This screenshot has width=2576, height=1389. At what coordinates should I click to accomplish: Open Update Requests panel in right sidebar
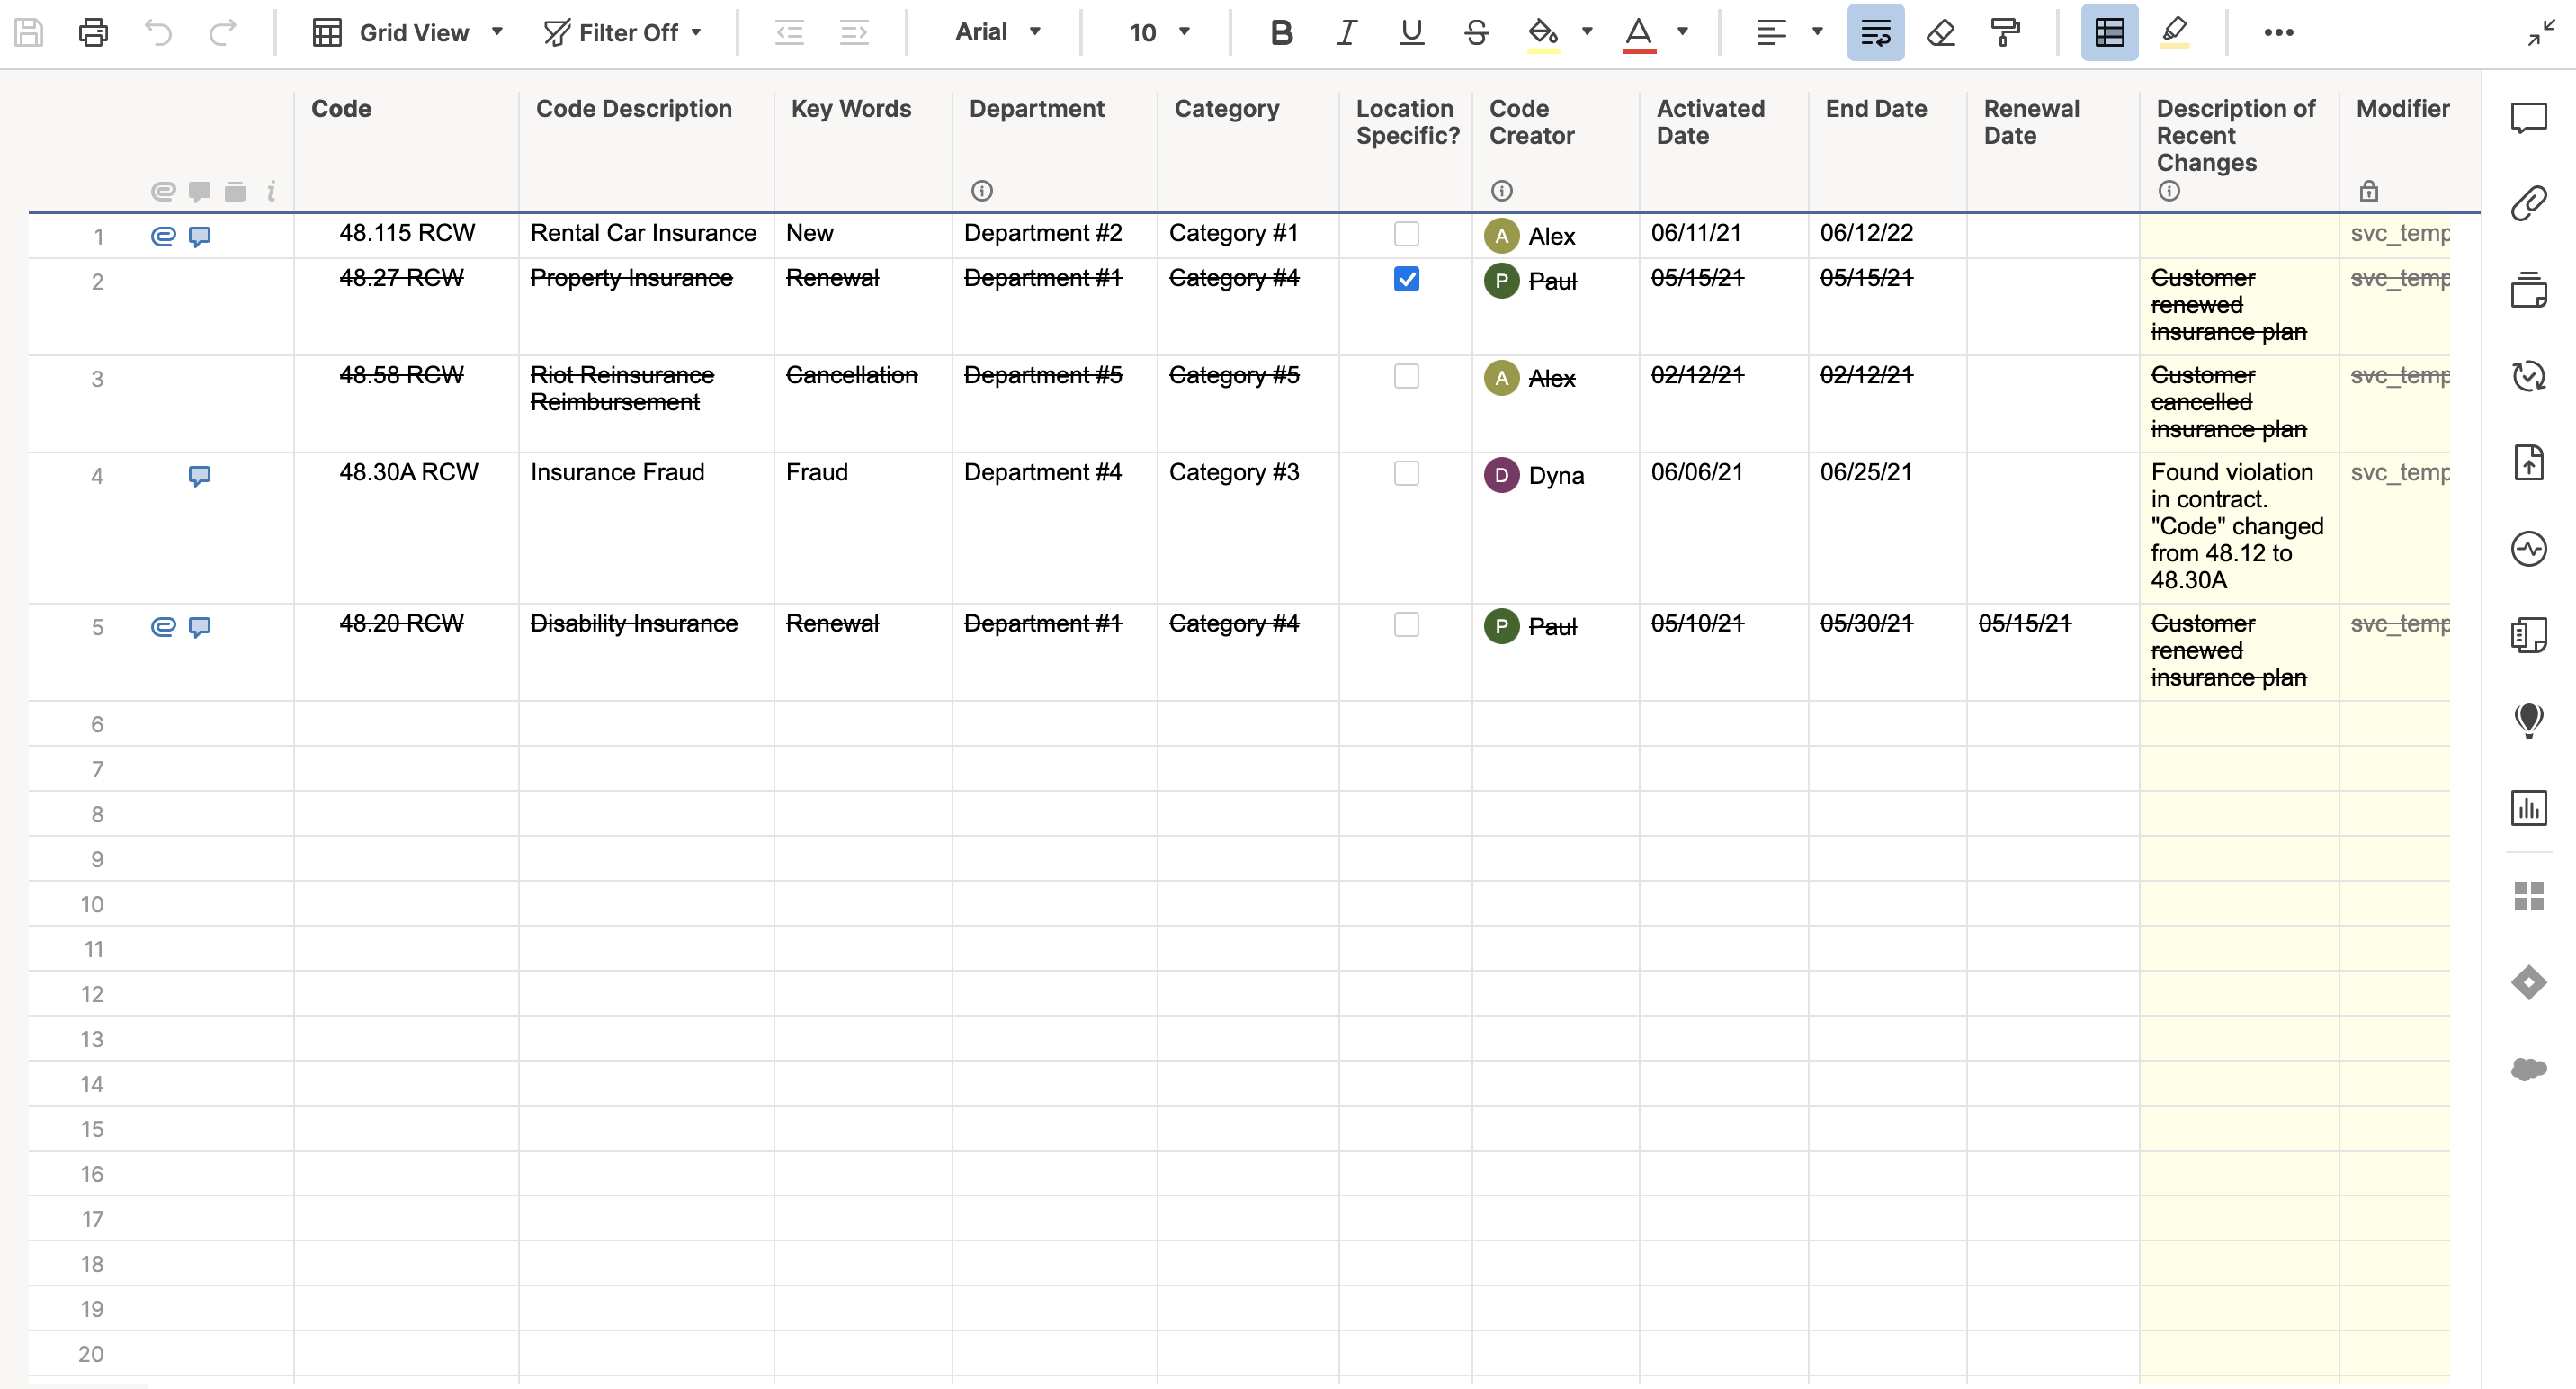pos(2528,376)
